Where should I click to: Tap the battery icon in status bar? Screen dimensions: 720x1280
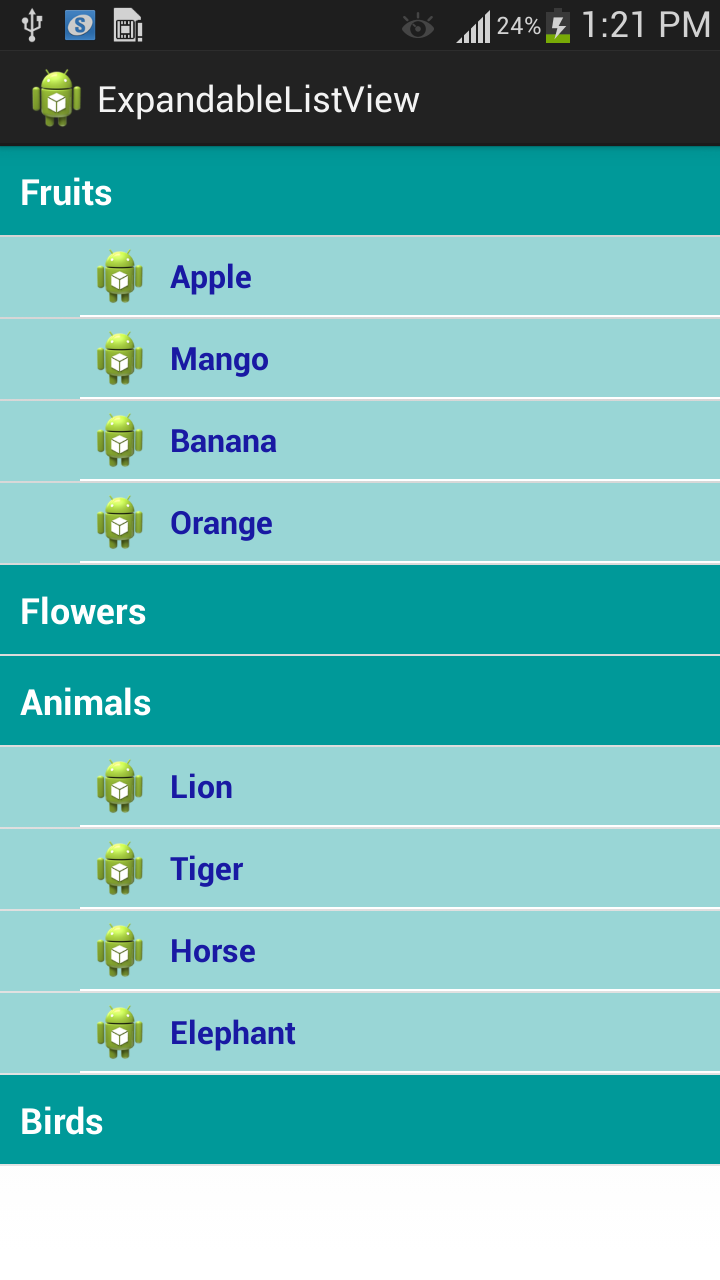click(558, 26)
